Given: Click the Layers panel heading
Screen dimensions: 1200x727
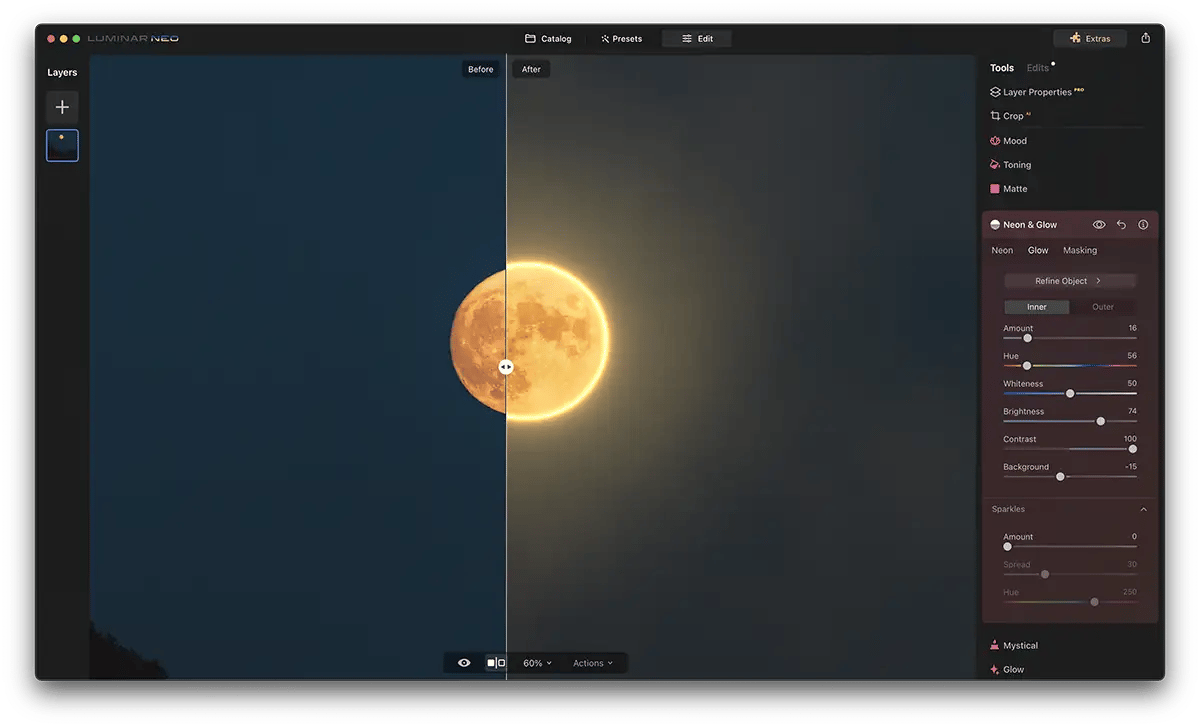Looking at the screenshot, I should pyautogui.click(x=62, y=72).
